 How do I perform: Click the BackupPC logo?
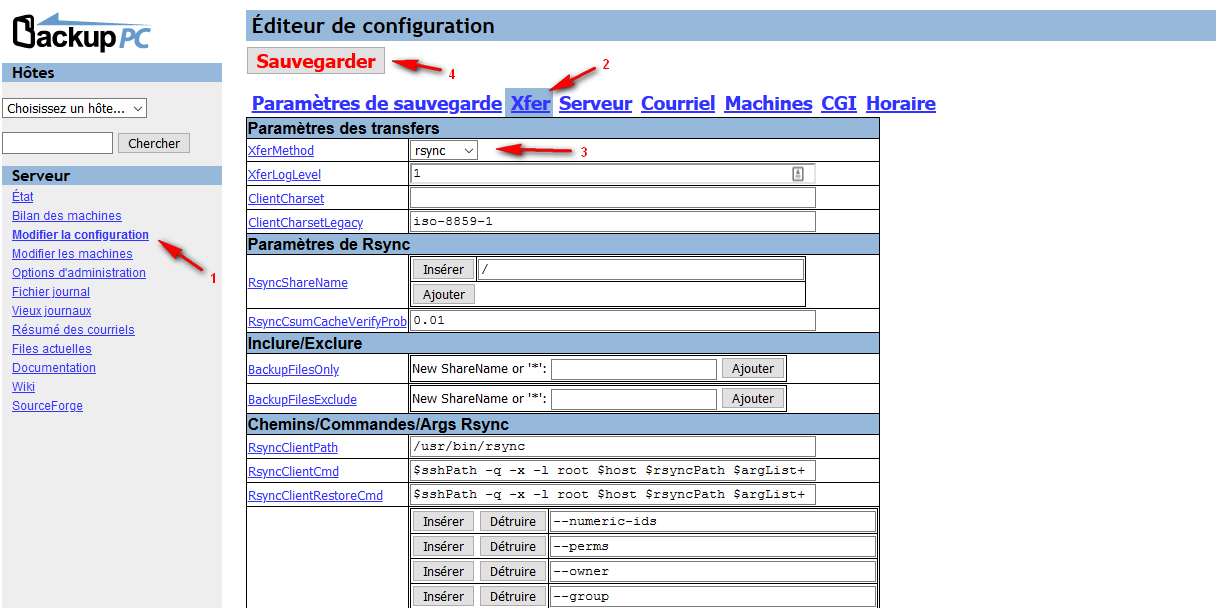[x=82, y=31]
